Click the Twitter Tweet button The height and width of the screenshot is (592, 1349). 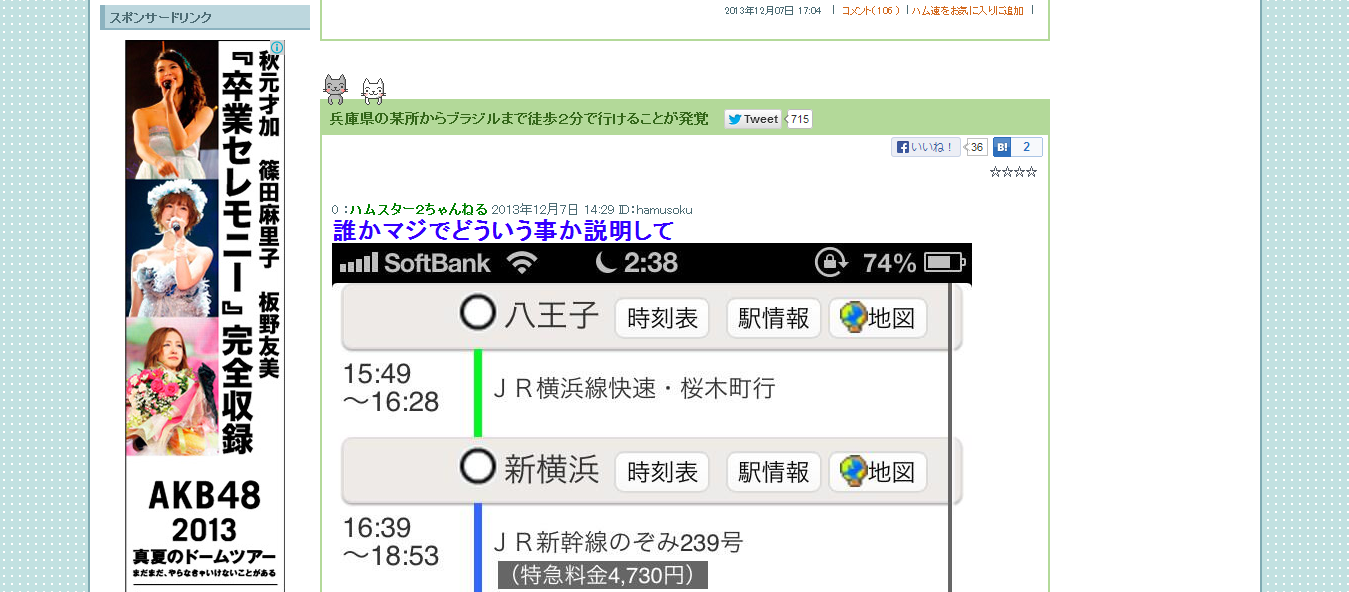coord(753,119)
